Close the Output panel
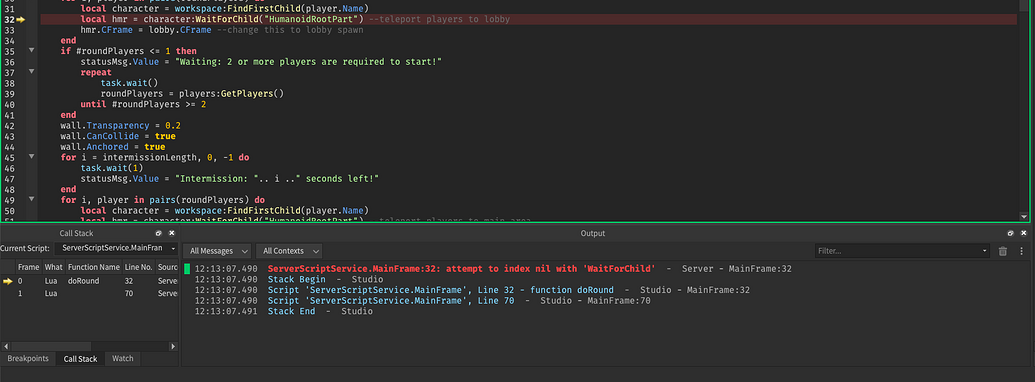Viewport: 1035px width, 382px height. click(x=1023, y=234)
